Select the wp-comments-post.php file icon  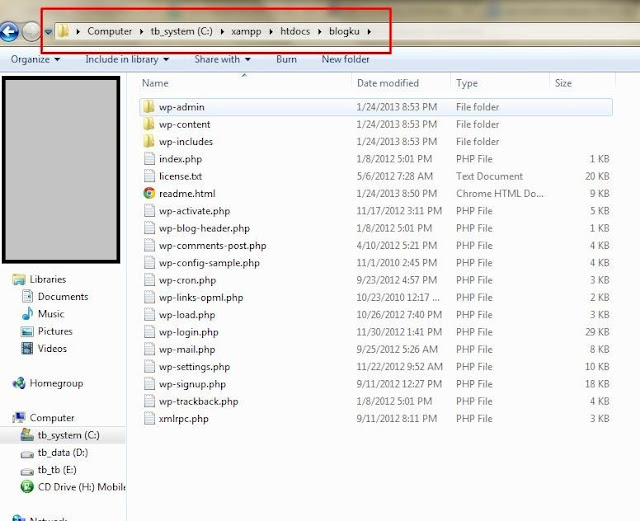tap(149, 245)
